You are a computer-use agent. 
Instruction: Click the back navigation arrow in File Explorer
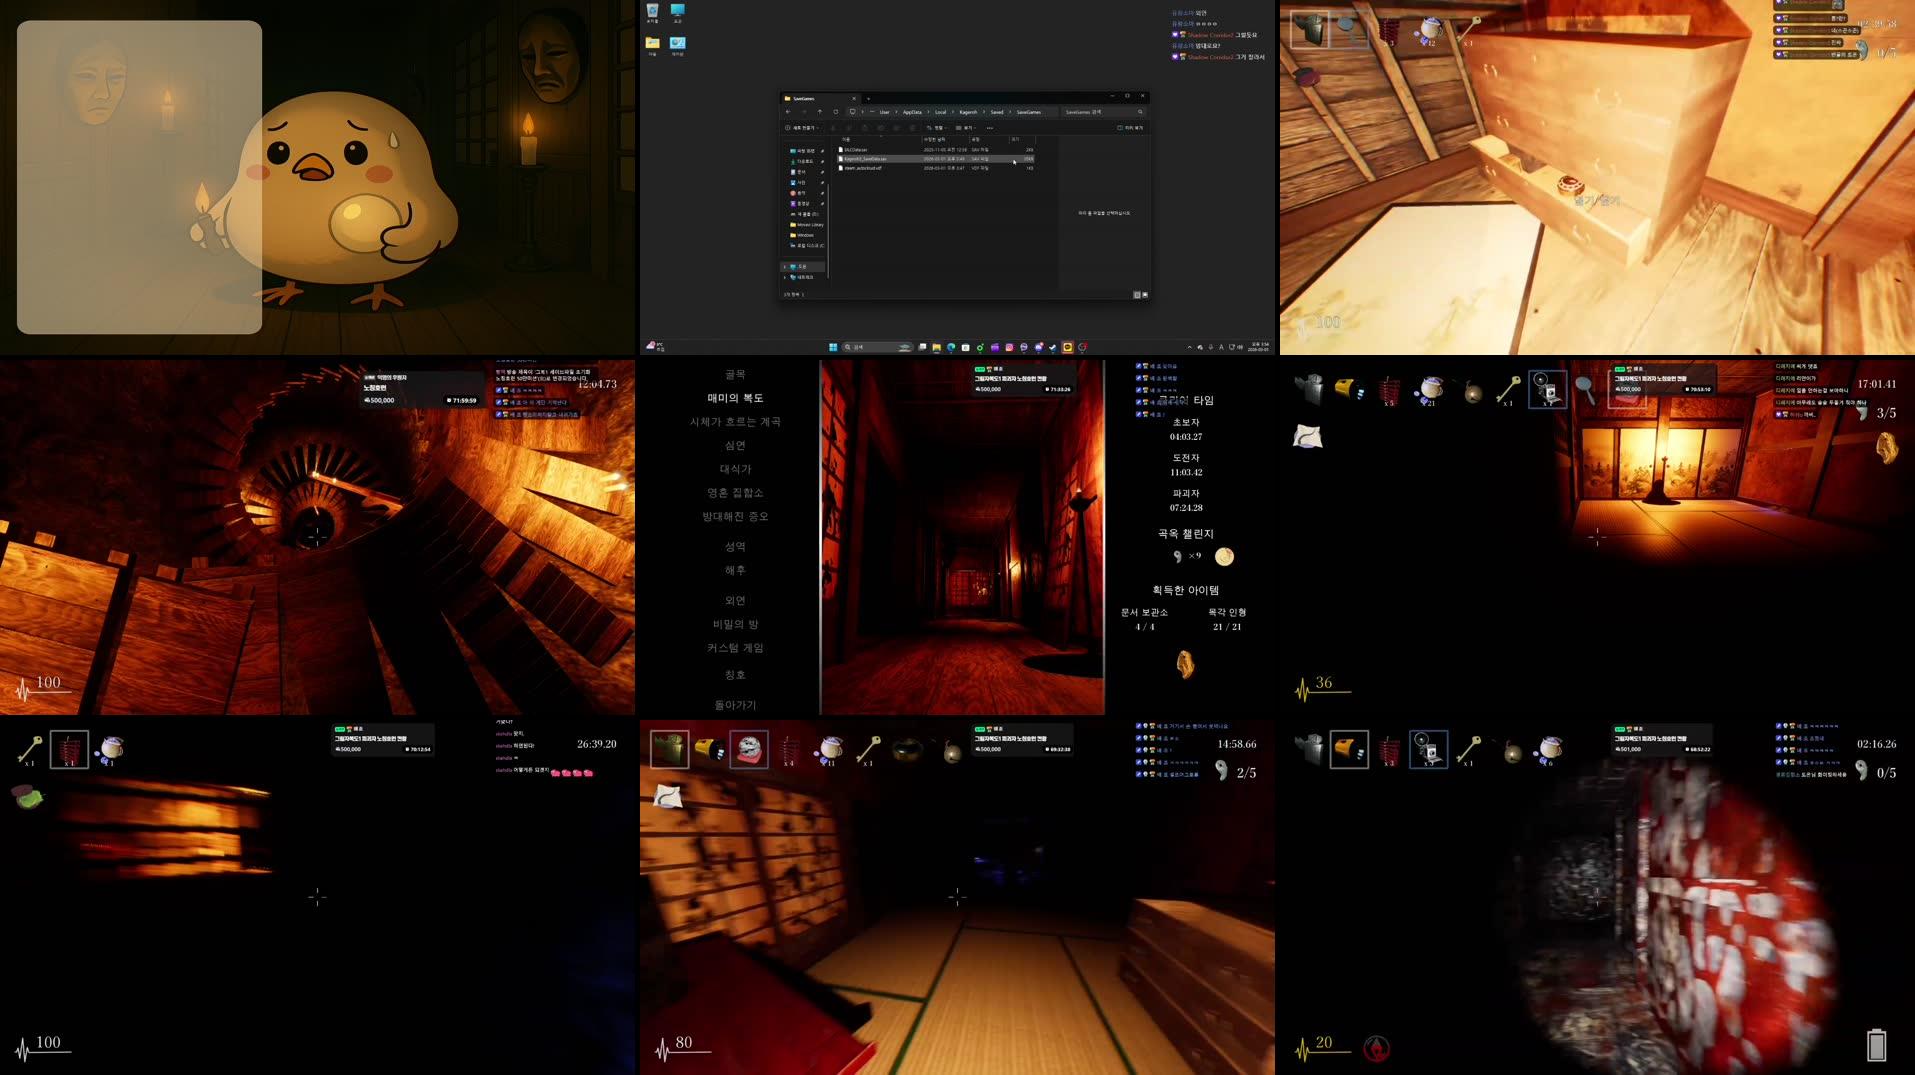coord(788,112)
